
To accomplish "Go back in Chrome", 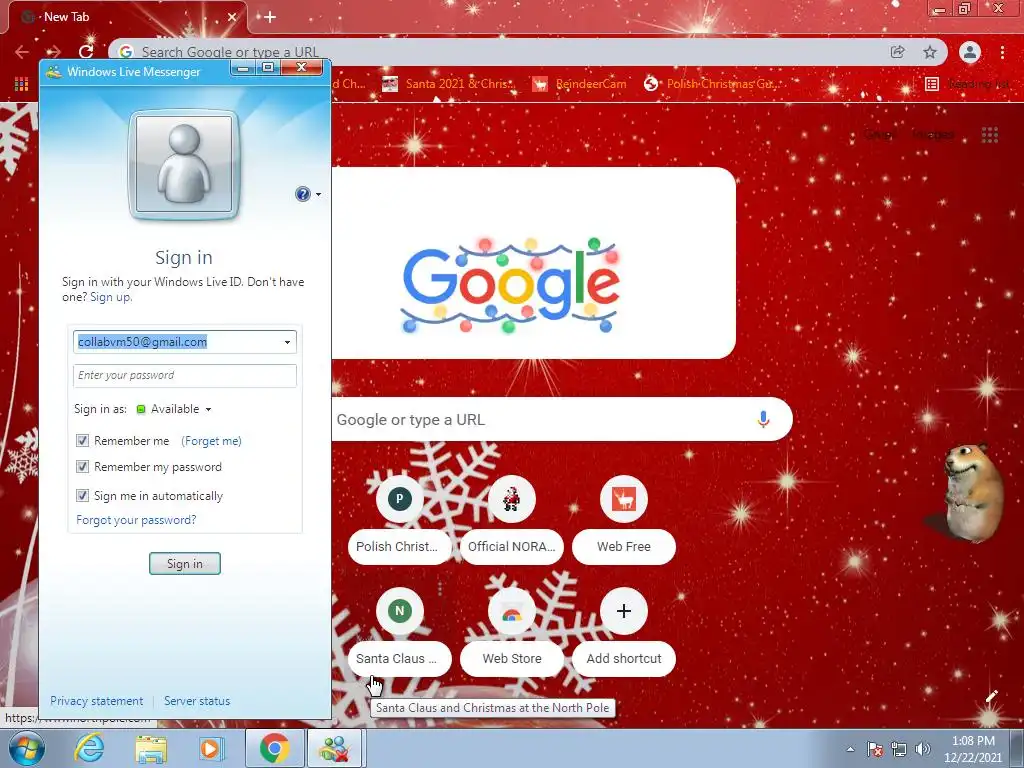I will tap(22, 52).
